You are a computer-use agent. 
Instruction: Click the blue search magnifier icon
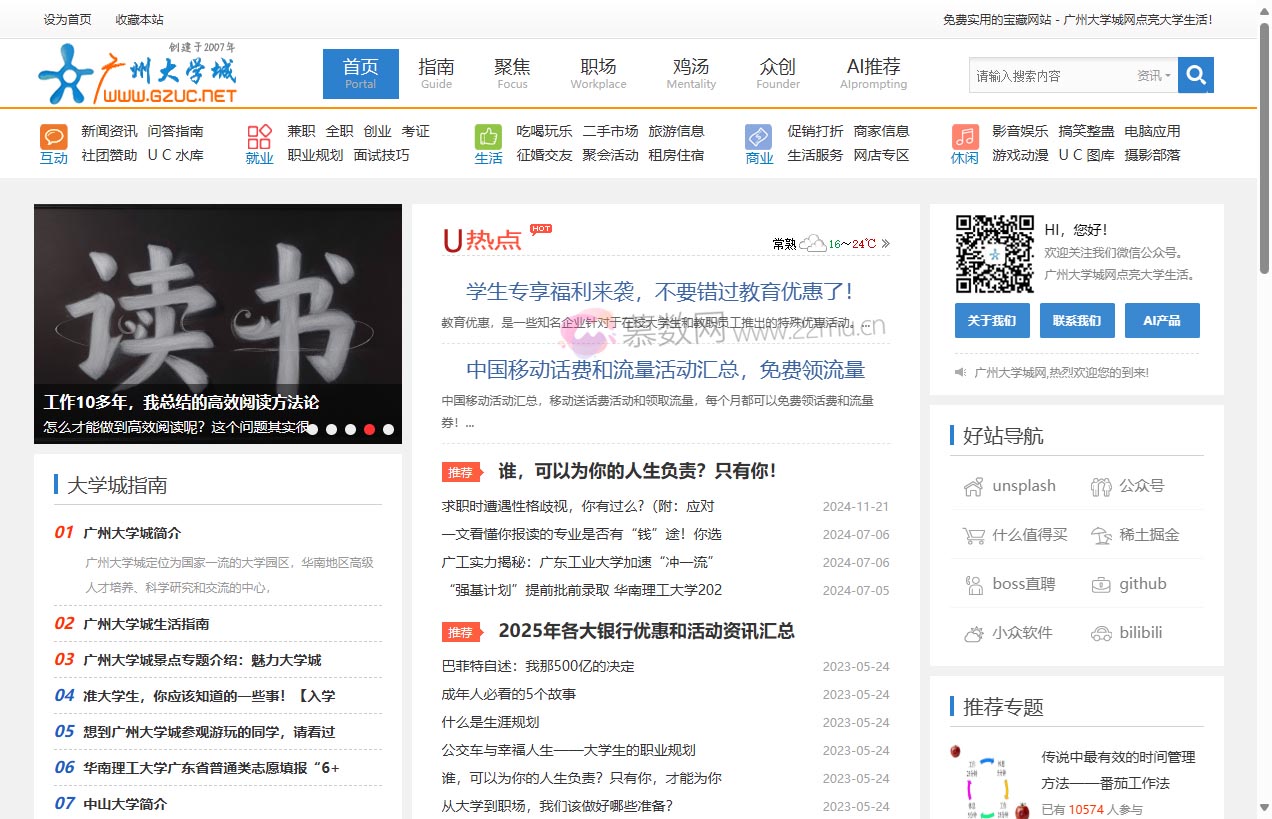1196,75
